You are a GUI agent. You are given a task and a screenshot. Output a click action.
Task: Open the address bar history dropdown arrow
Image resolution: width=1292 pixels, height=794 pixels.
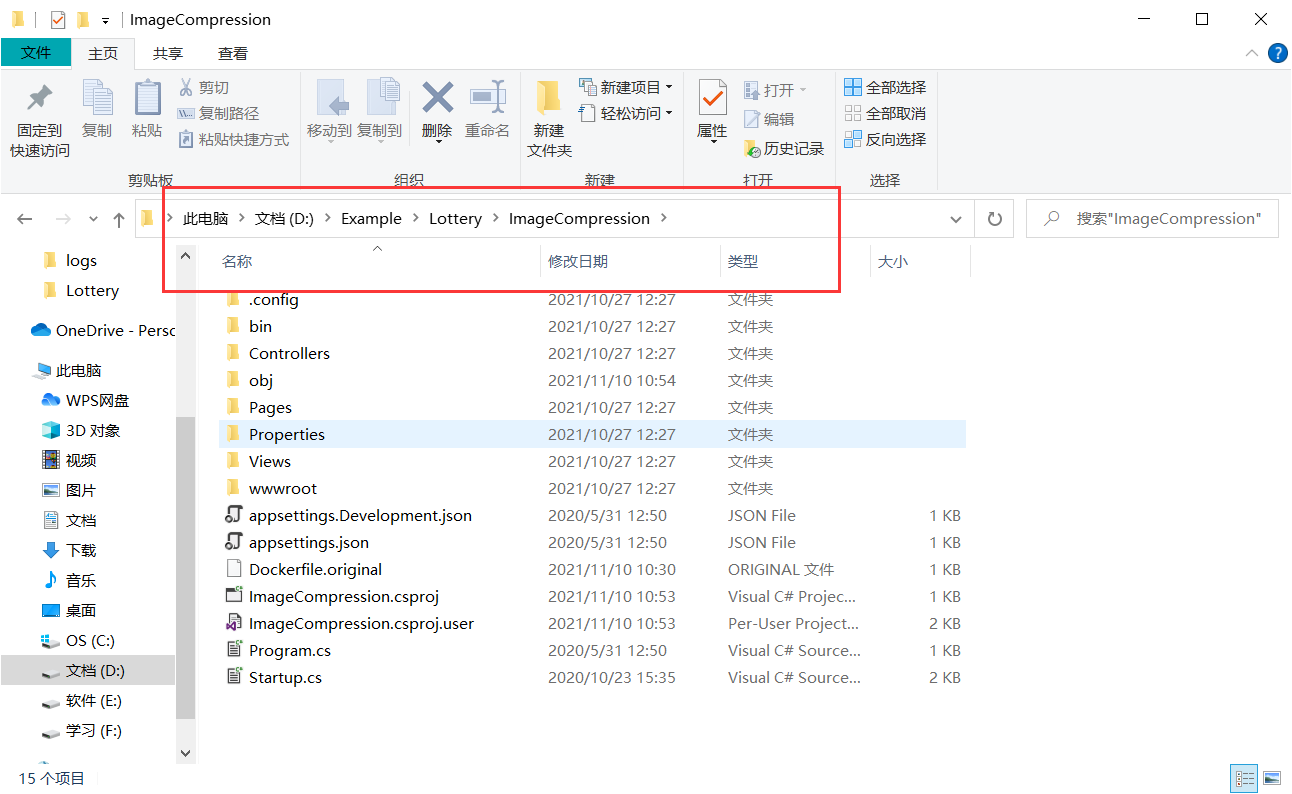tap(956, 219)
